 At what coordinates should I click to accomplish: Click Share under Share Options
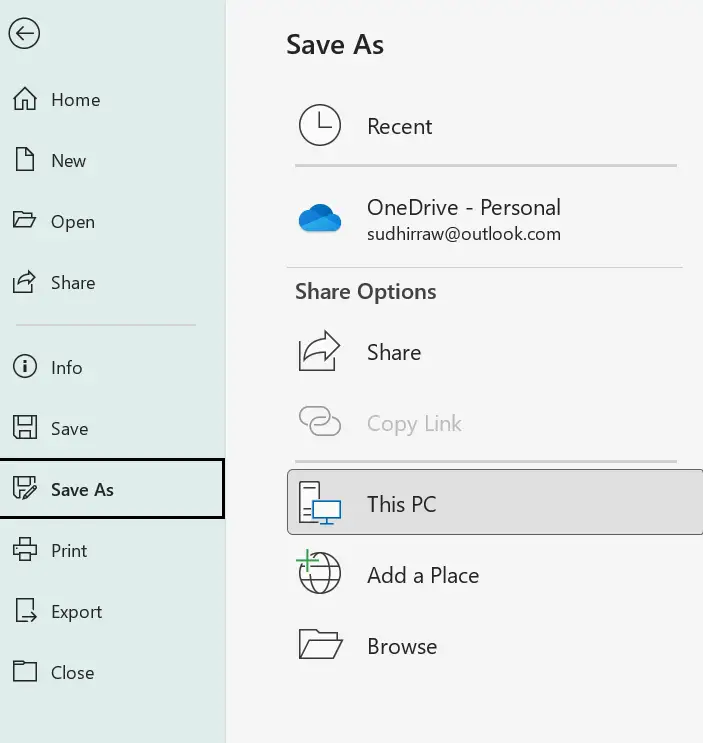394,353
